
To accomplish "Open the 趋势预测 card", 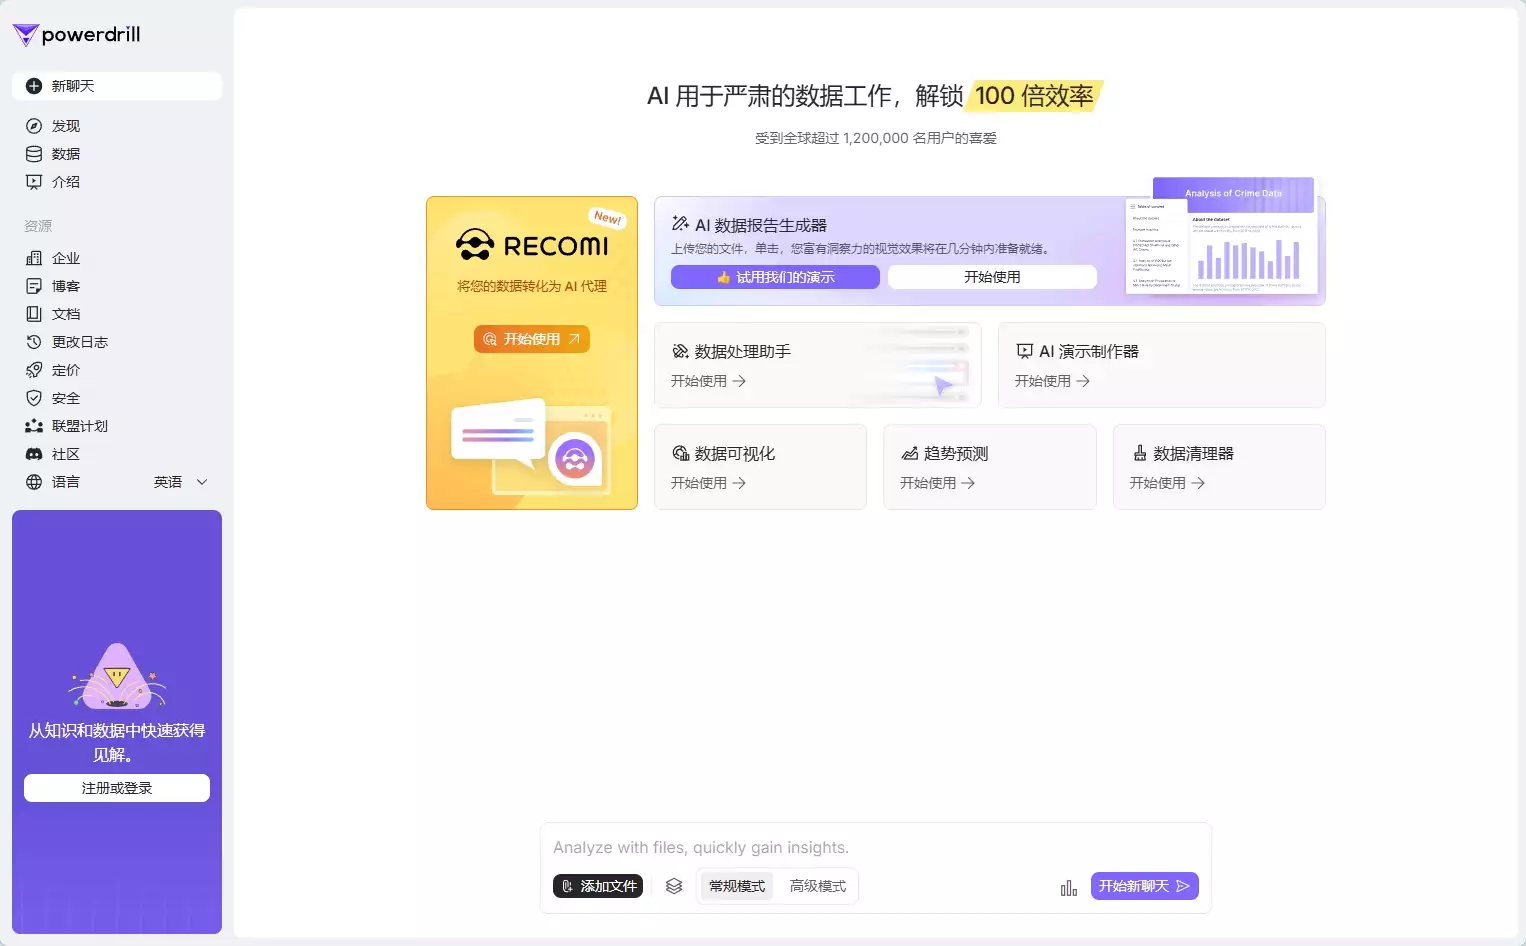I will tap(990, 467).
